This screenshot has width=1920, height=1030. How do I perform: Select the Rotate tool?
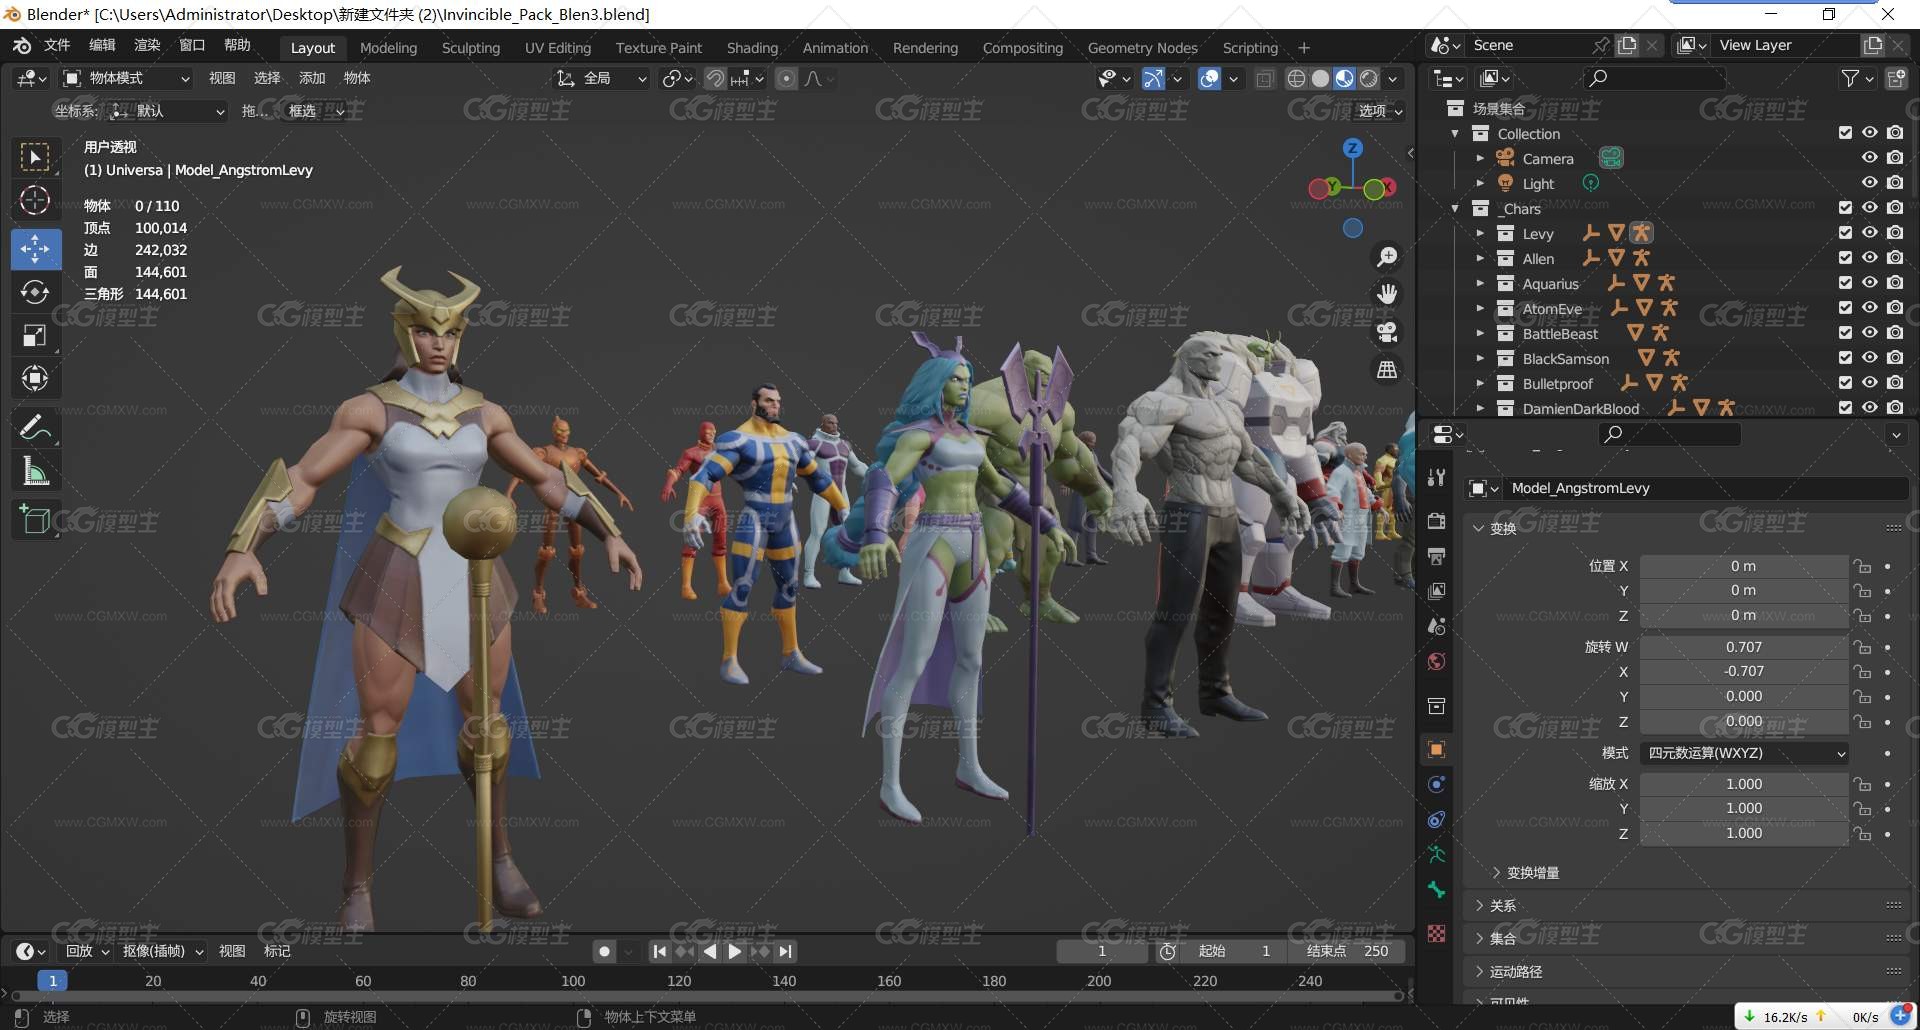pyautogui.click(x=35, y=292)
